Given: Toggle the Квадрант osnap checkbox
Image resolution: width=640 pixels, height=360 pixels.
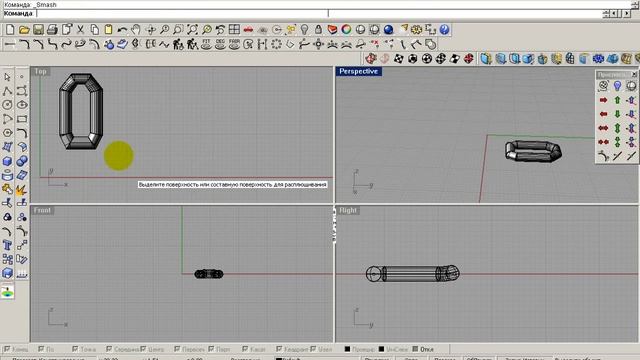Looking at the screenshot, I should point(279,349).
